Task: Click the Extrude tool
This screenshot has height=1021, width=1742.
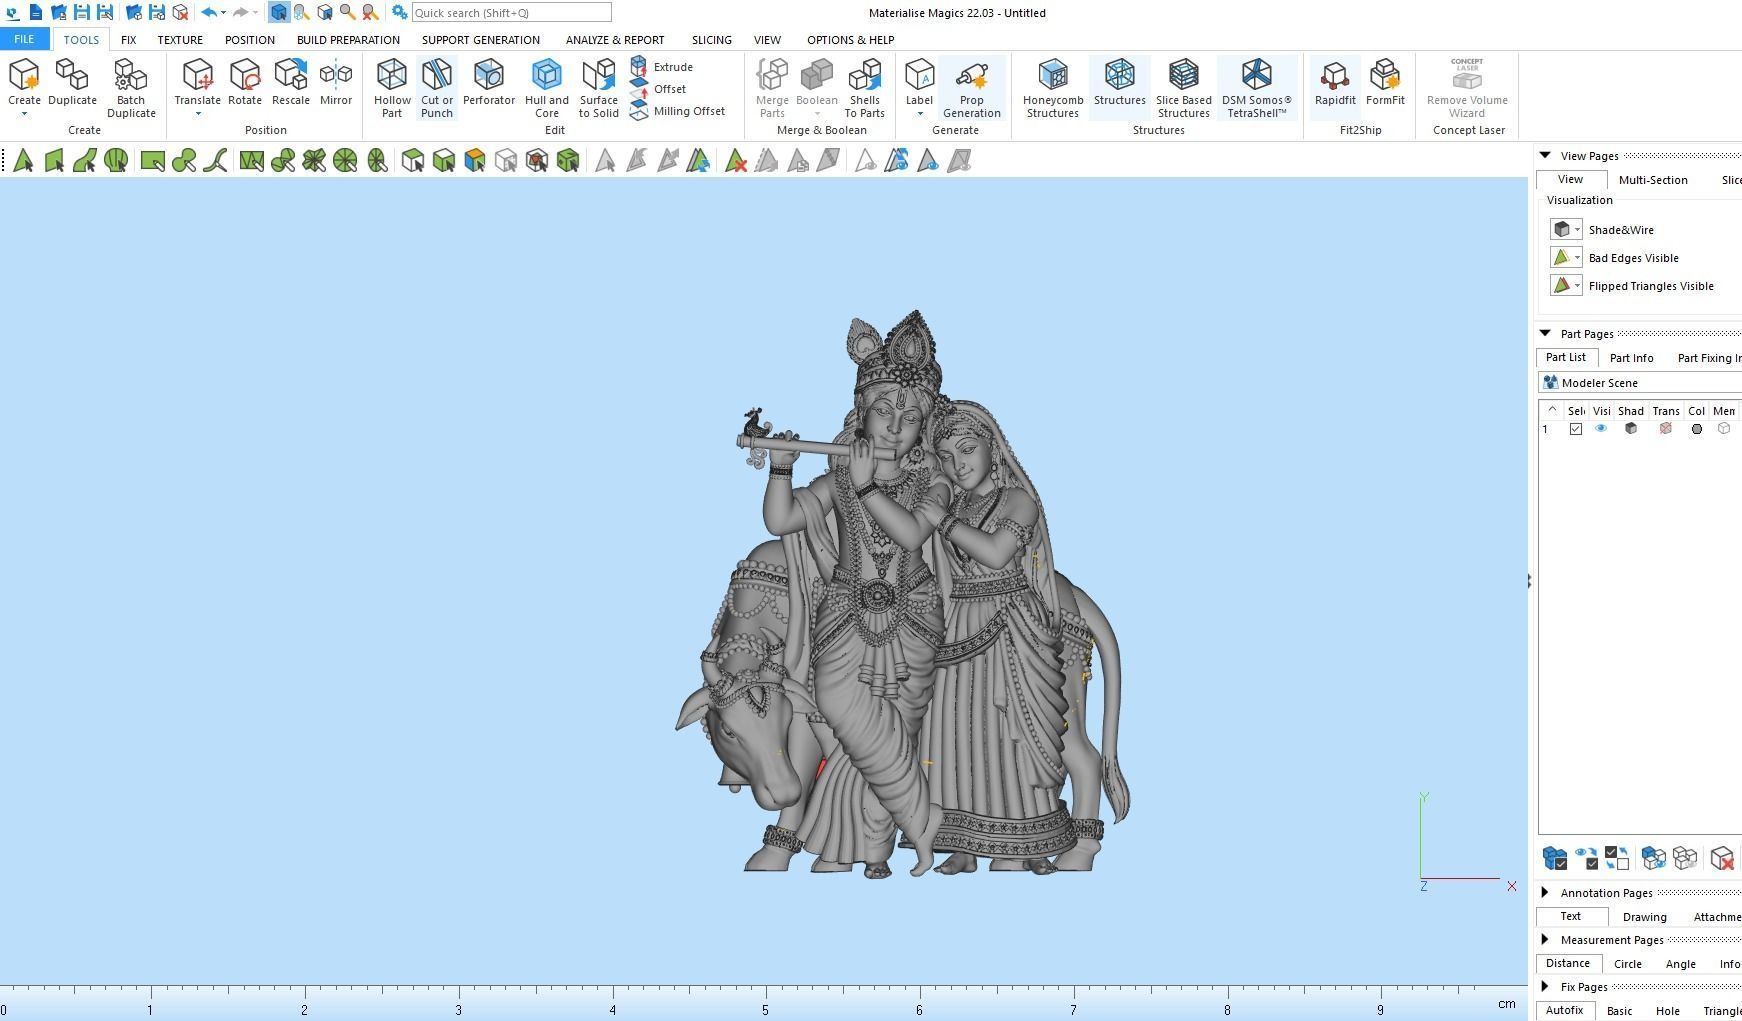Action: tap(662, 67)
